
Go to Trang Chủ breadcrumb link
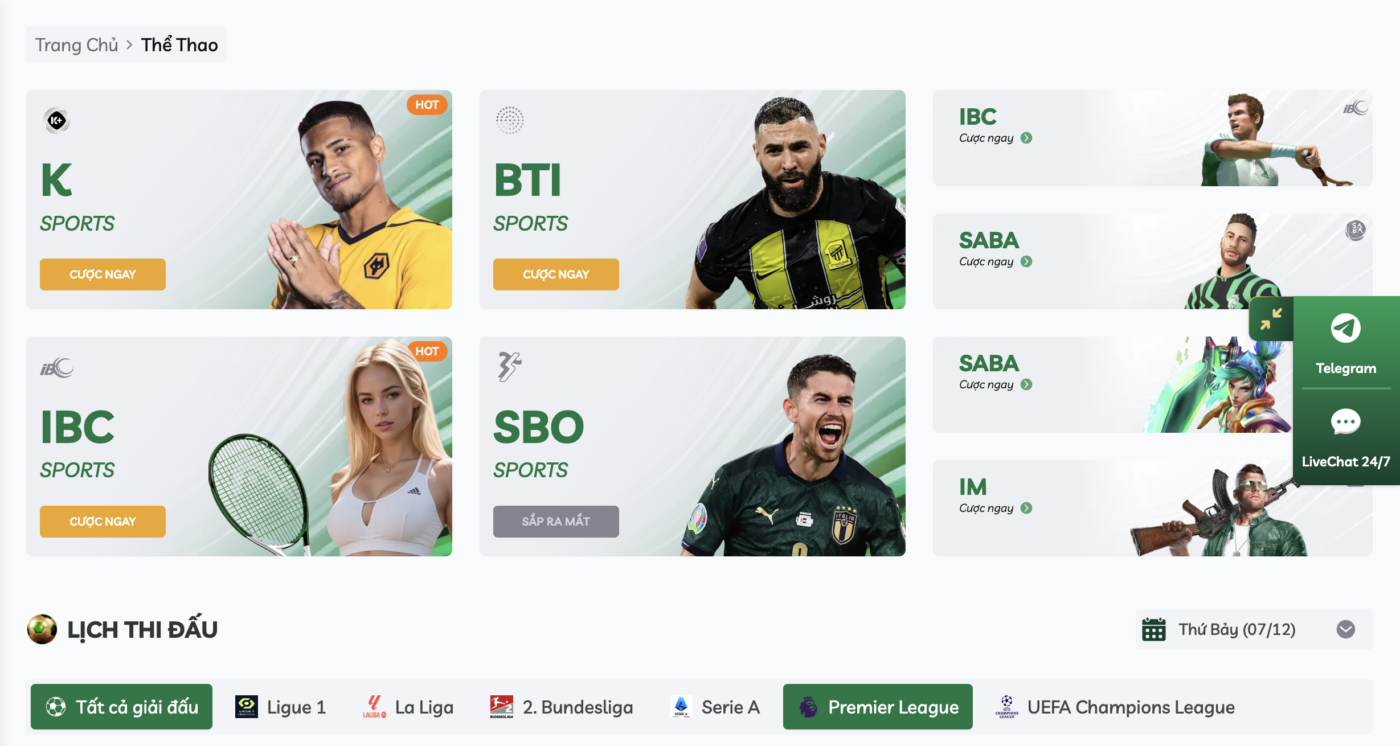tap(77, 45)
